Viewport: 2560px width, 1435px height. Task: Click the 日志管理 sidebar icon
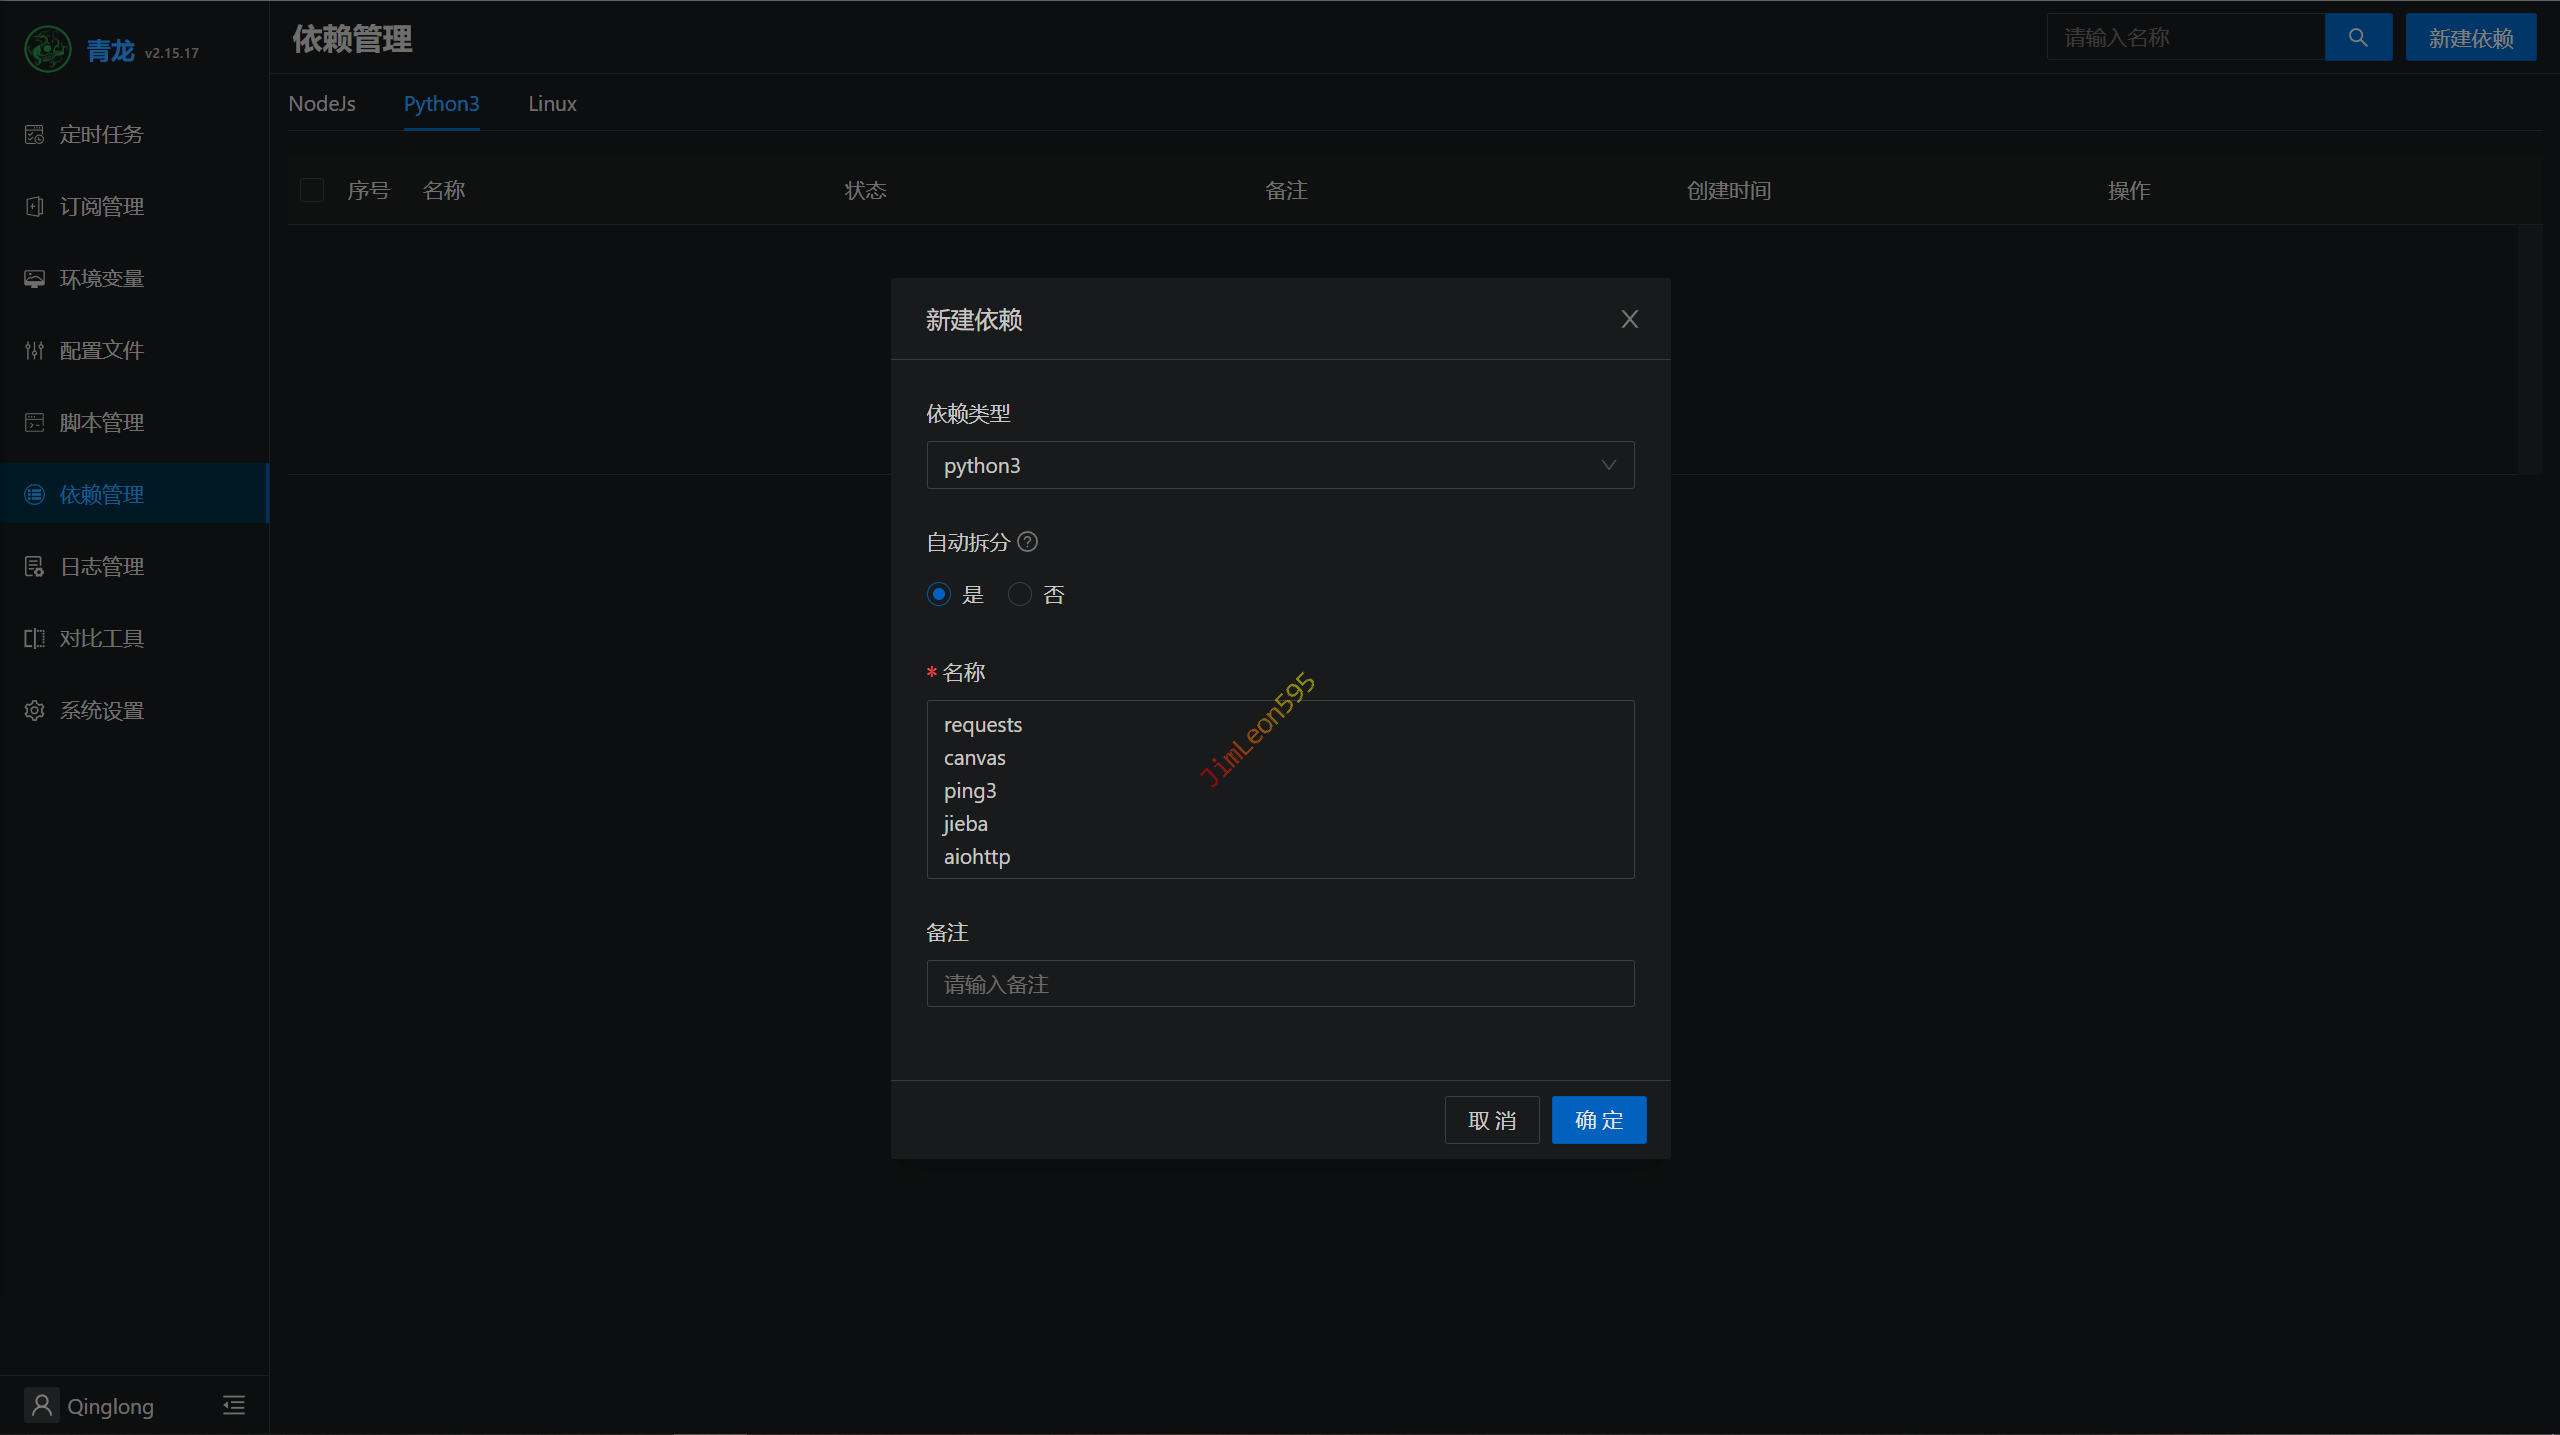[x=35, y=566]
